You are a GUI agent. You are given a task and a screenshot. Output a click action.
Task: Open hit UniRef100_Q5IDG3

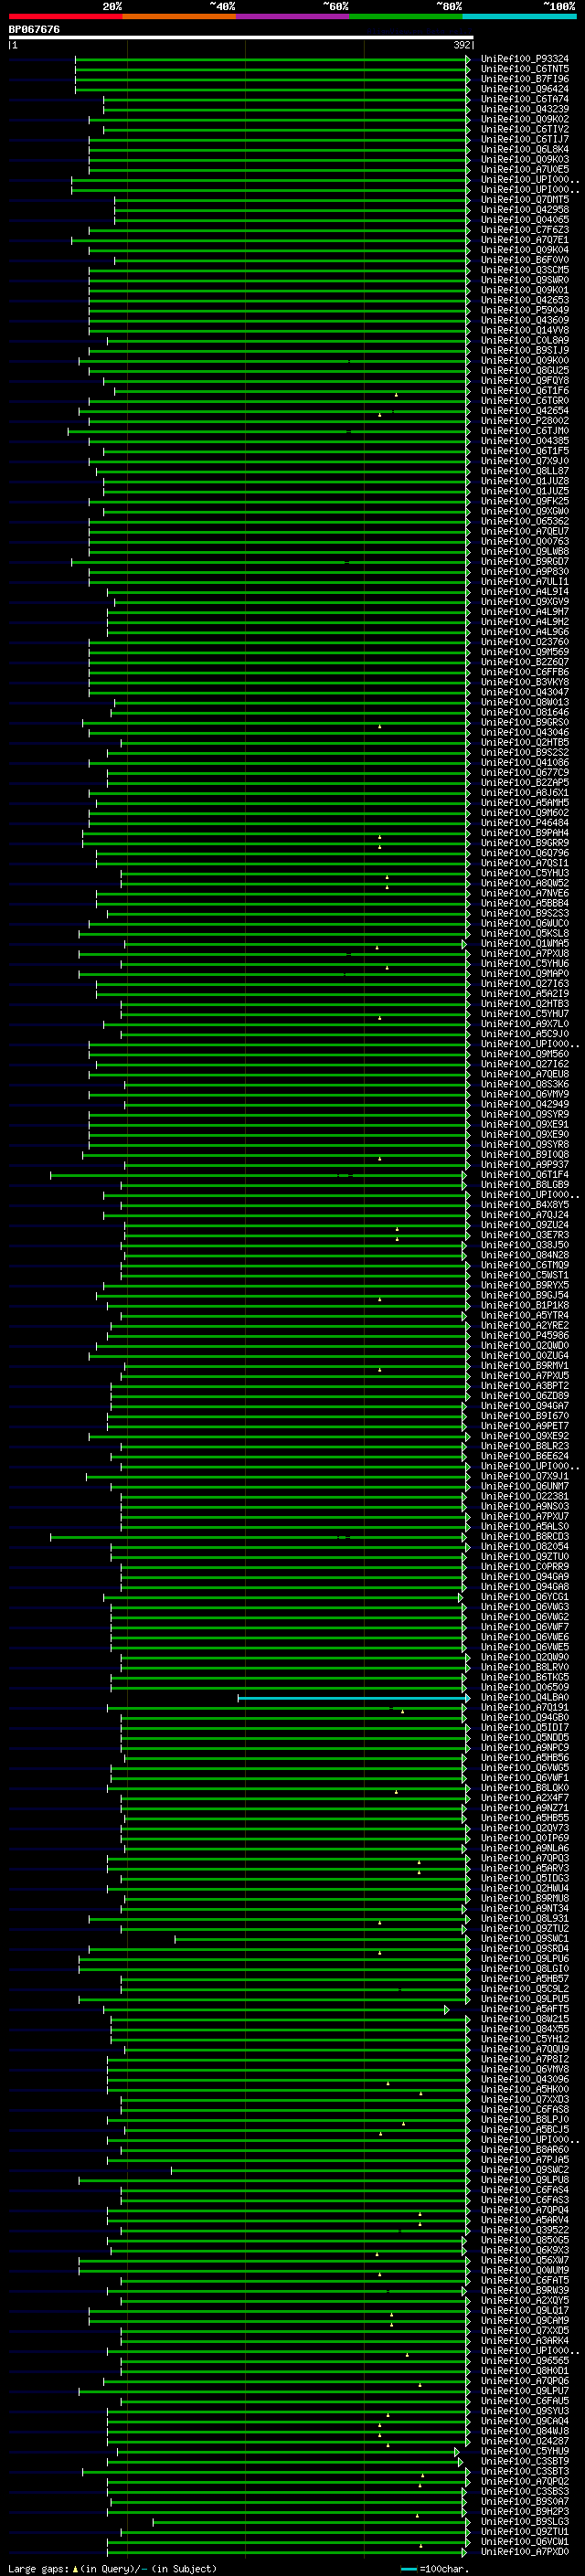pos(524,1879)
